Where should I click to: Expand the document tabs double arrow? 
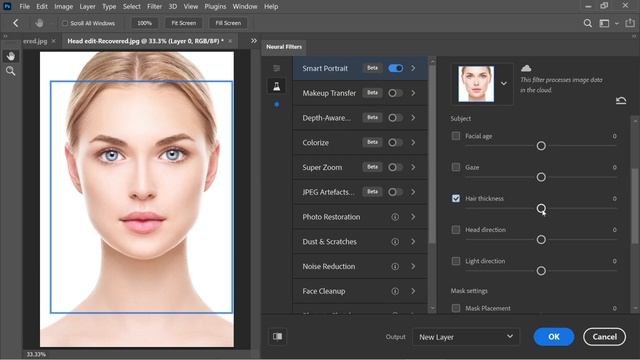click(254, 41)
